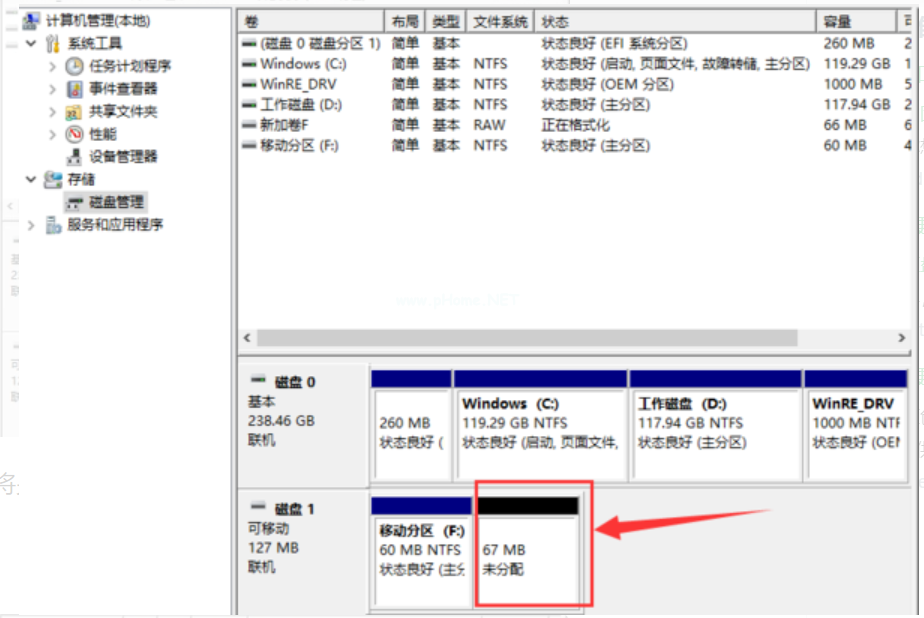Click the Computer Management root icon
The image size is (924, 618).
tap(32, 20)
